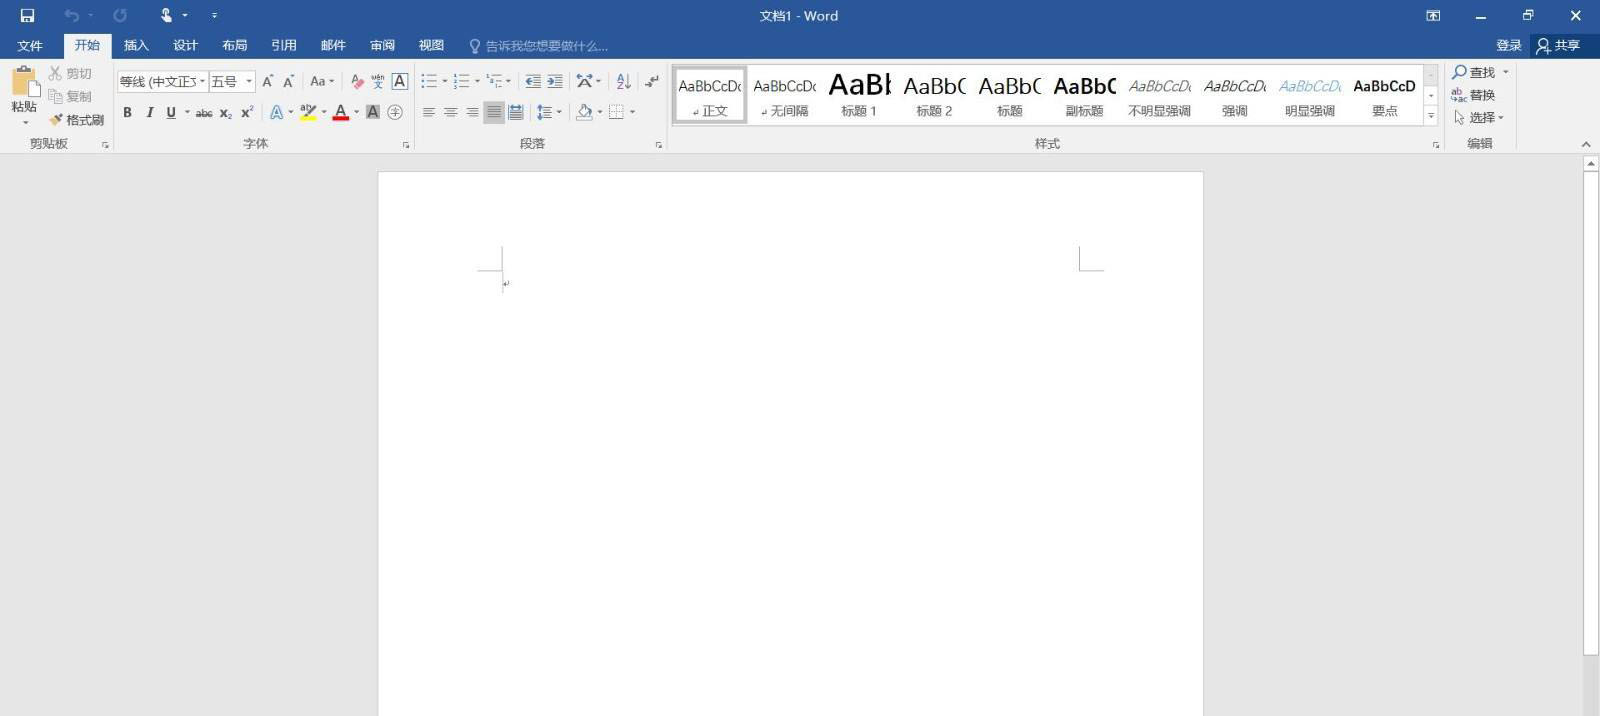The height and width of the screenshot is (716, 1600).
Task: Toggle Italic formatting
Action: pos(149,112)
